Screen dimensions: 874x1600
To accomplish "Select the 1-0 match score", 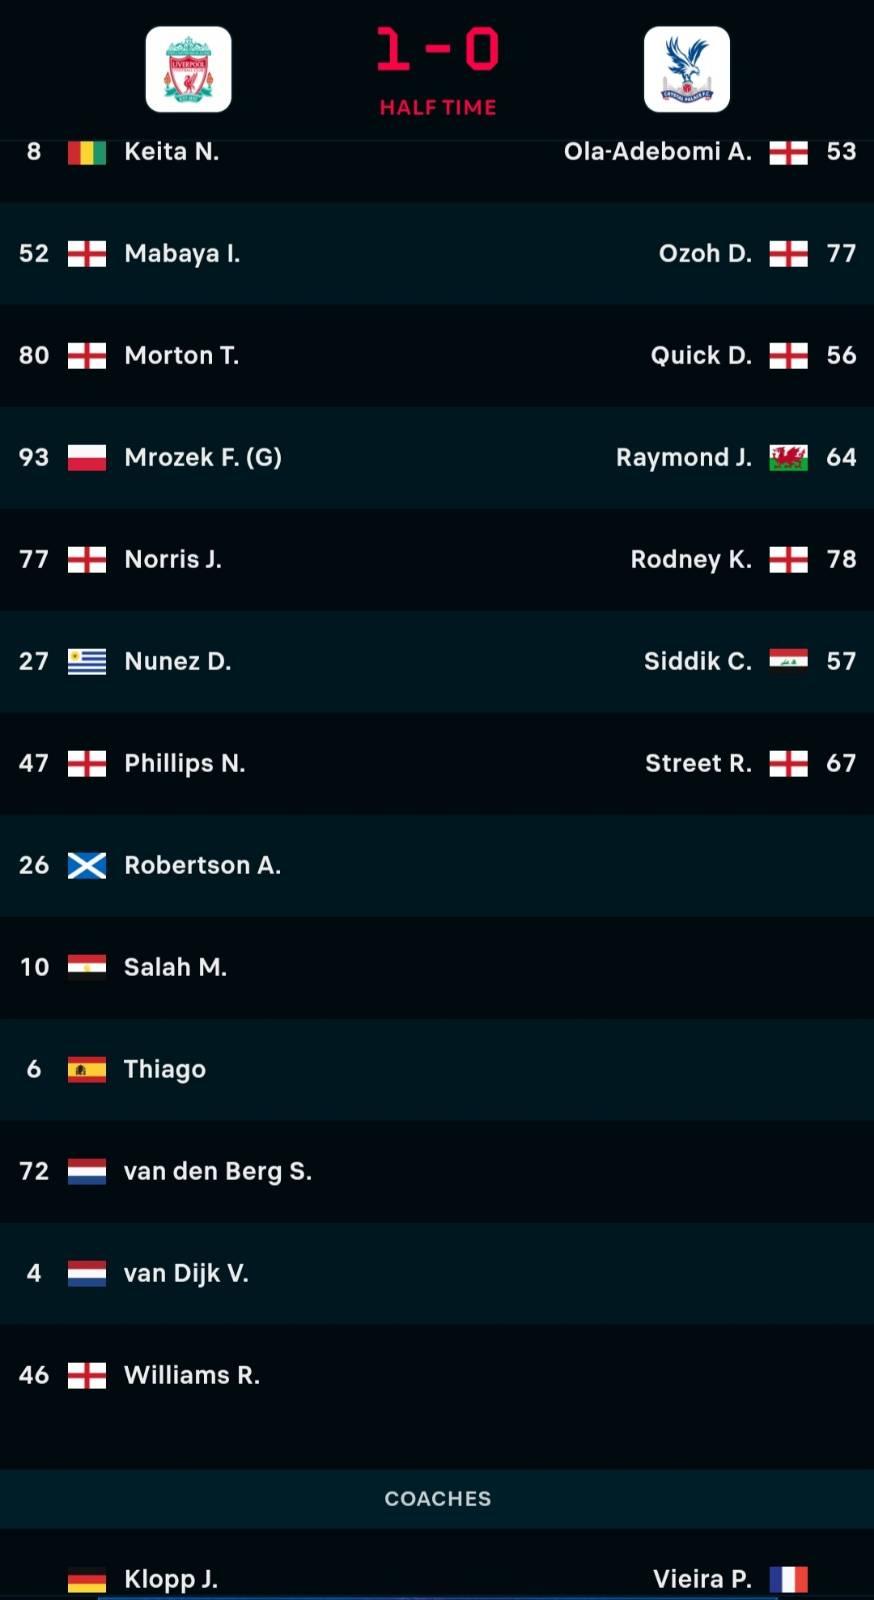I will click(x=438, y=49).
